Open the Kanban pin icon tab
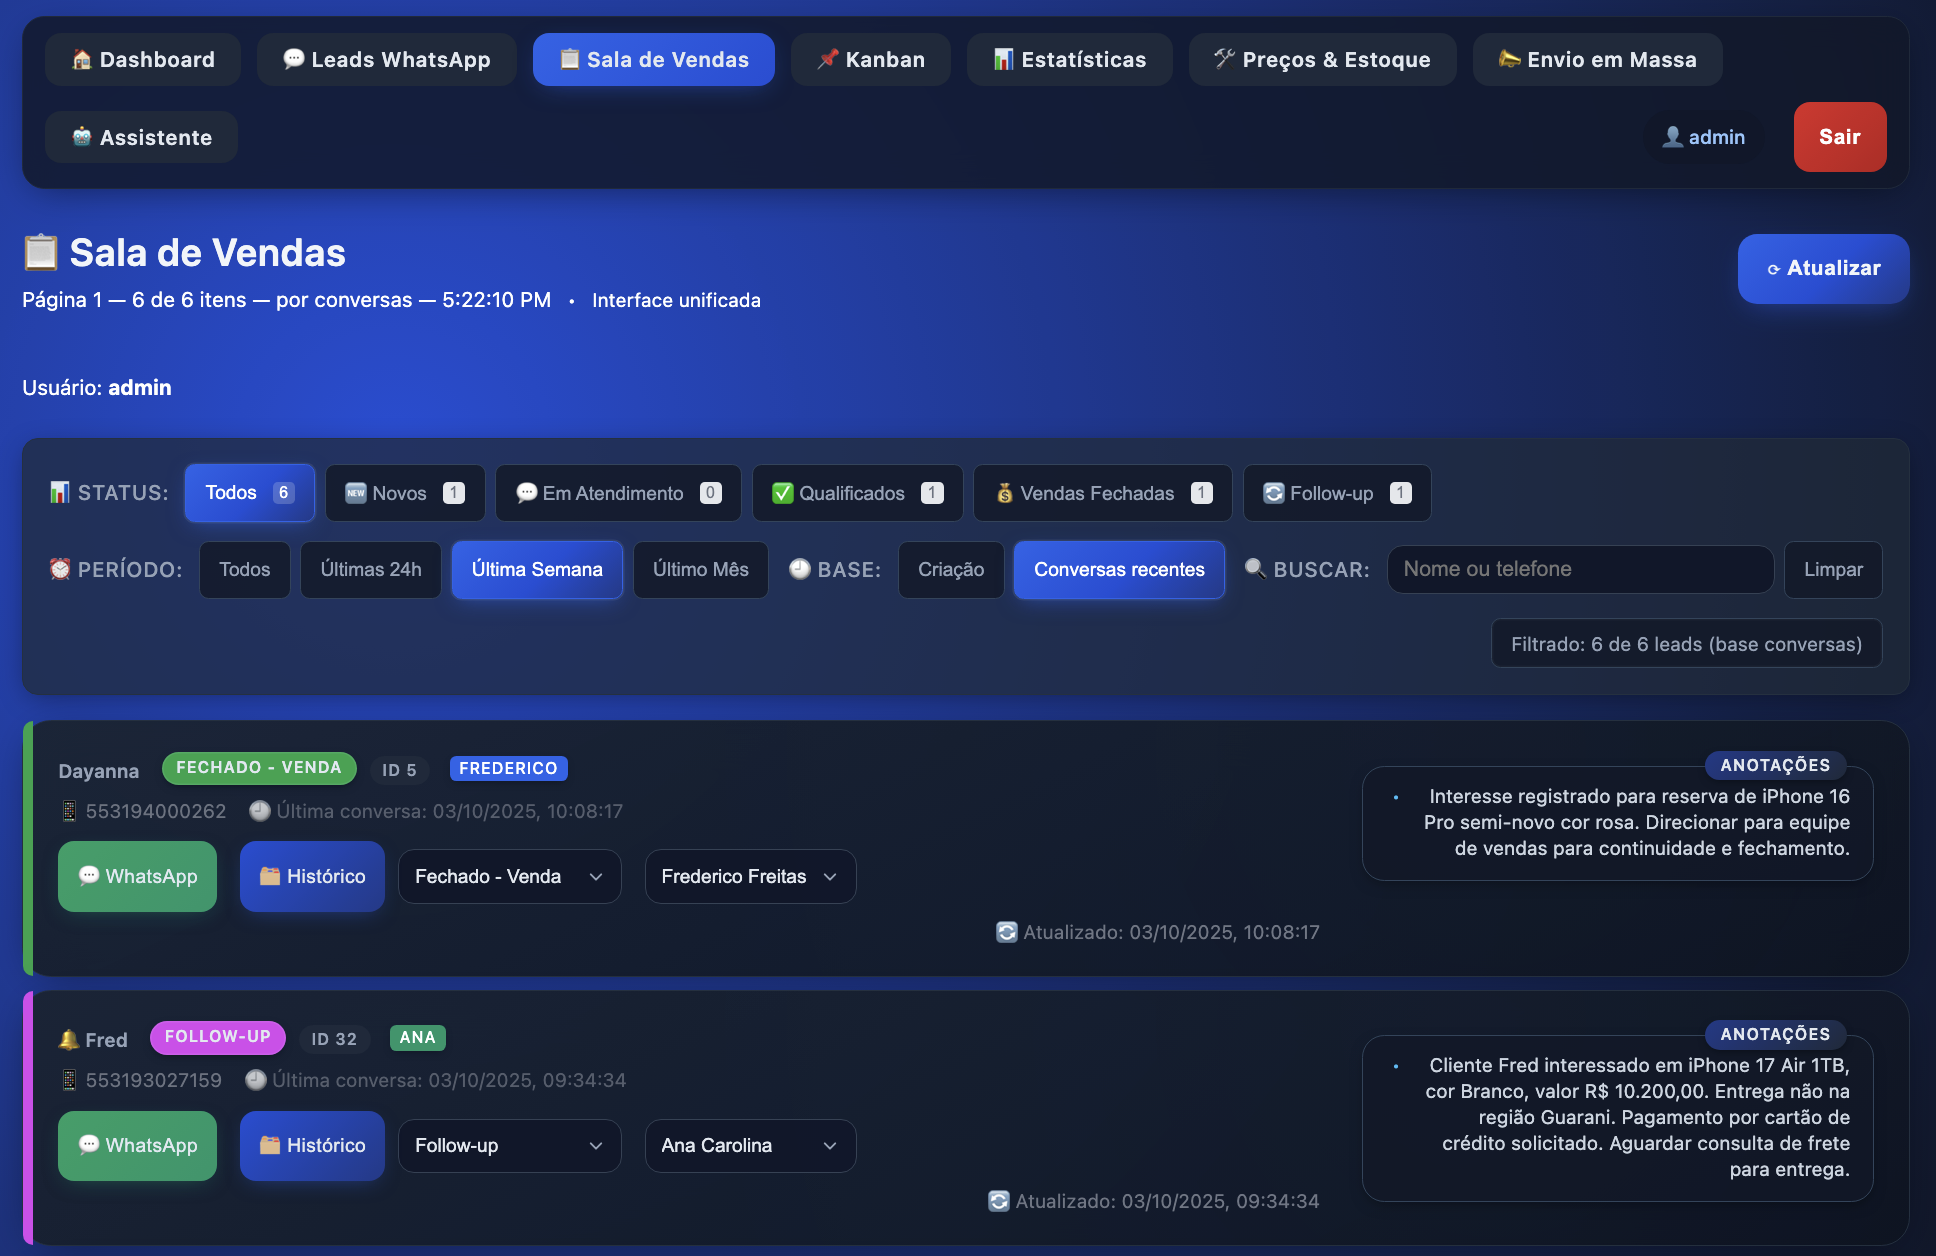Screen dimensions: 1936x1256 click(828, 60)
